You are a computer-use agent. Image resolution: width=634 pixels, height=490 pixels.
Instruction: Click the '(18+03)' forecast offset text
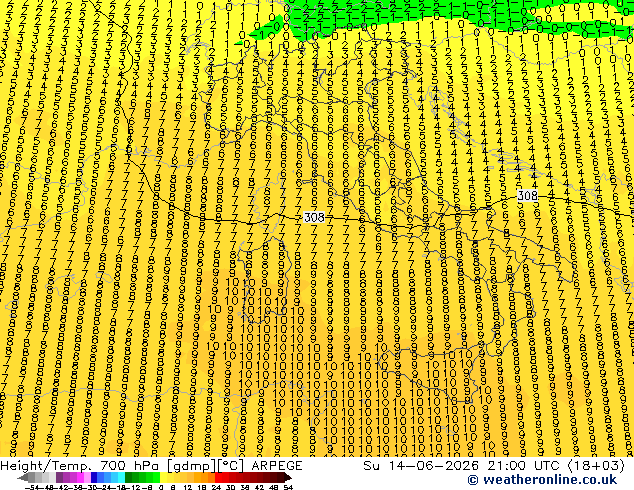(596, 466)
